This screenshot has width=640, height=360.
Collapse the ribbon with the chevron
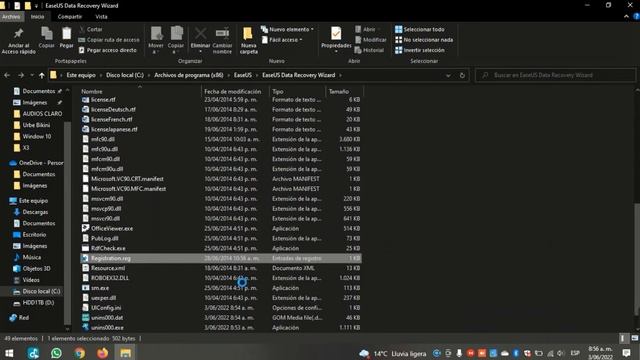coord(626,17)
